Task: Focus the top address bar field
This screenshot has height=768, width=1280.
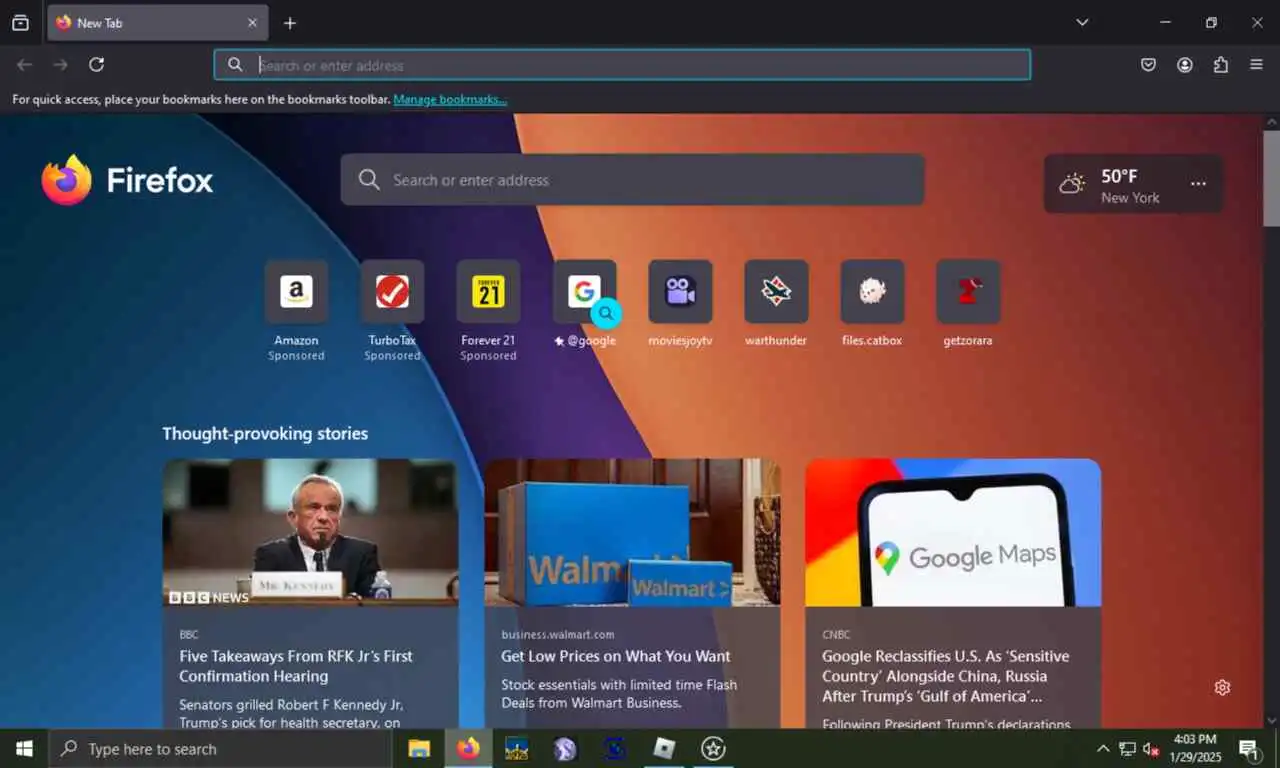Action: 622,65
